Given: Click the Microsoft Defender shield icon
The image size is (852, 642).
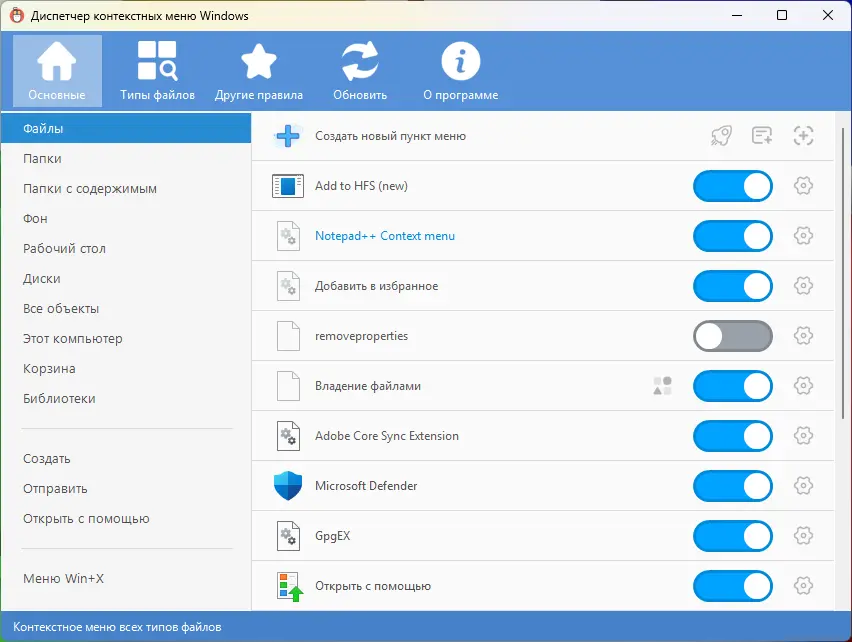Looking at the screenshot, I should 288,486.
